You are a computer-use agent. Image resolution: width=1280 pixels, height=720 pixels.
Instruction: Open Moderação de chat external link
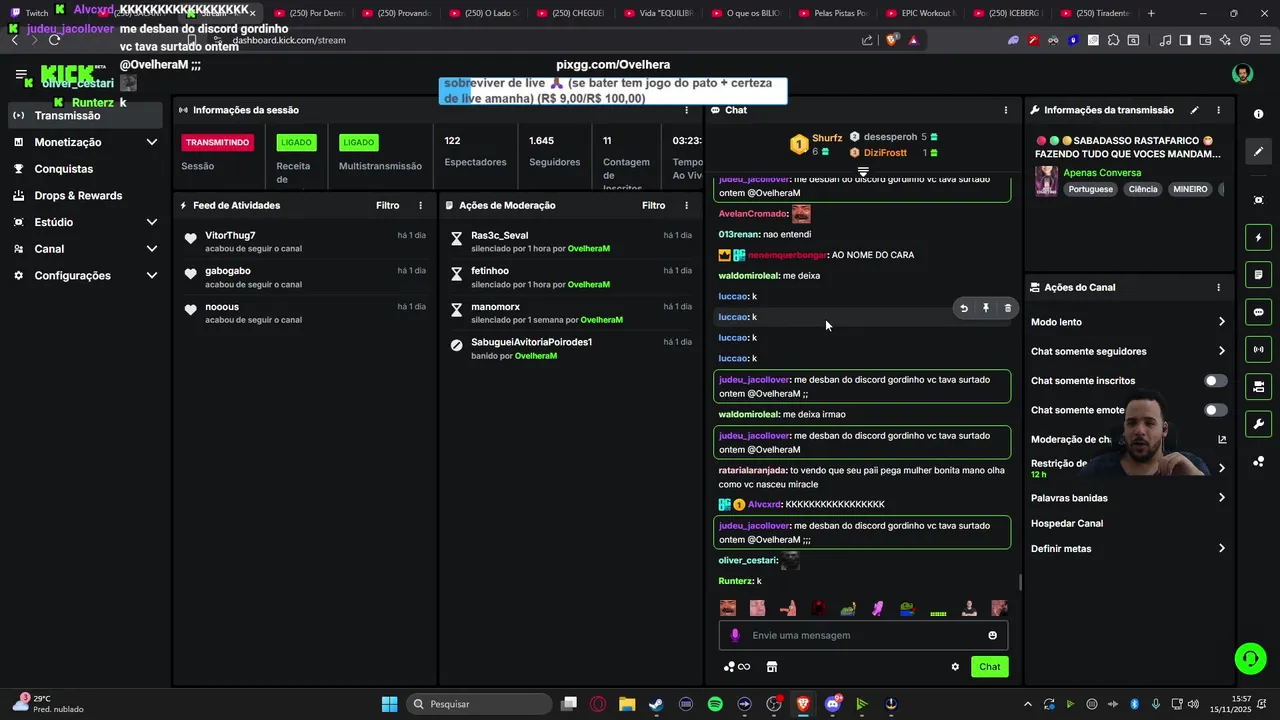pyautogui.click(x=1222, y=439)
